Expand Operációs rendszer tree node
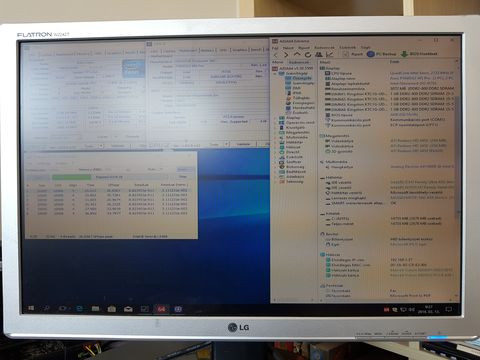Image resolution: width=480 pixels, height=360 pixels. click(x=275, y=123)
